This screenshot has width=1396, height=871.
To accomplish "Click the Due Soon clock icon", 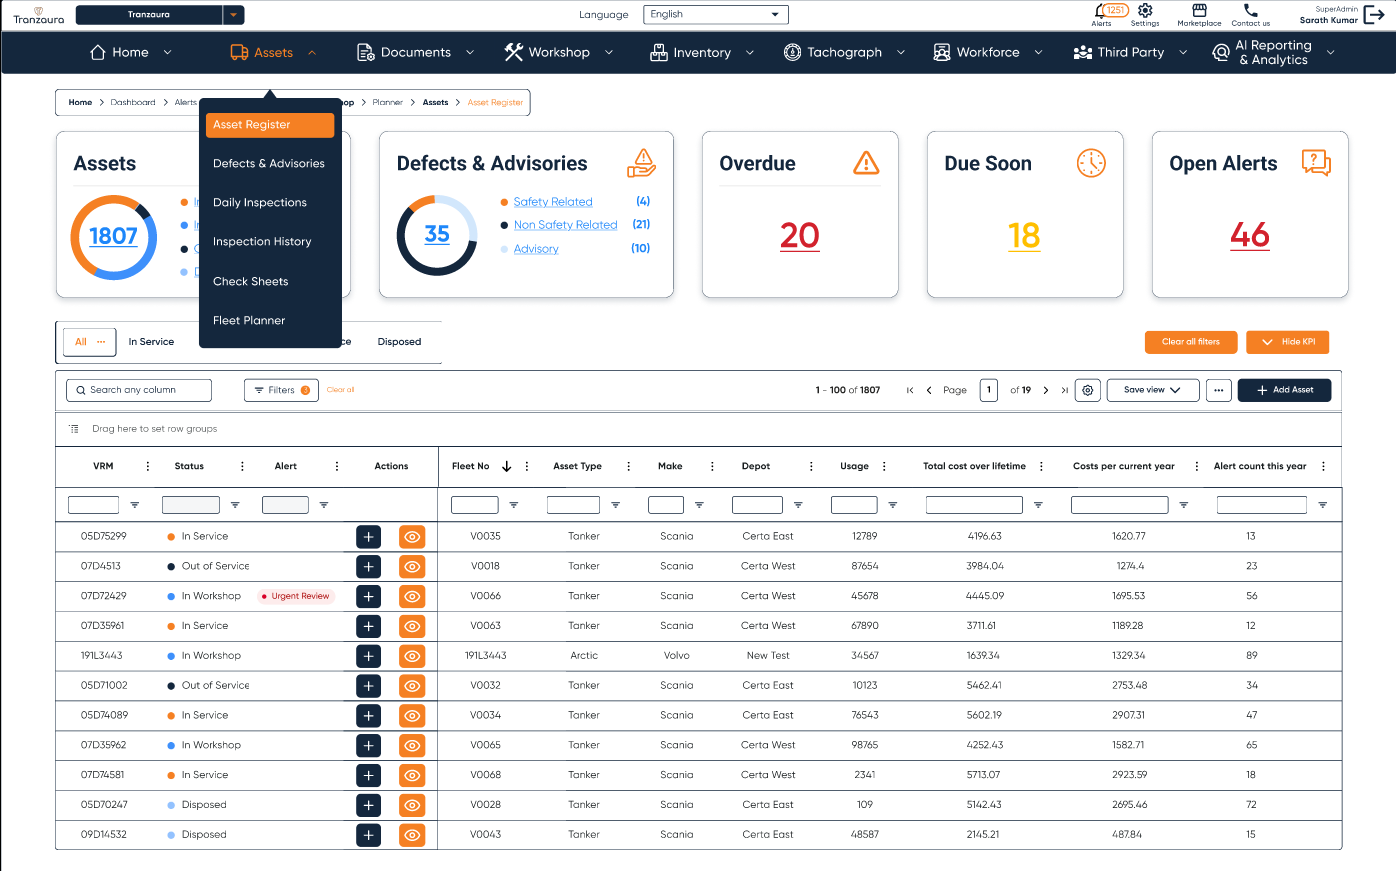I will click(x=1092, y=163).
